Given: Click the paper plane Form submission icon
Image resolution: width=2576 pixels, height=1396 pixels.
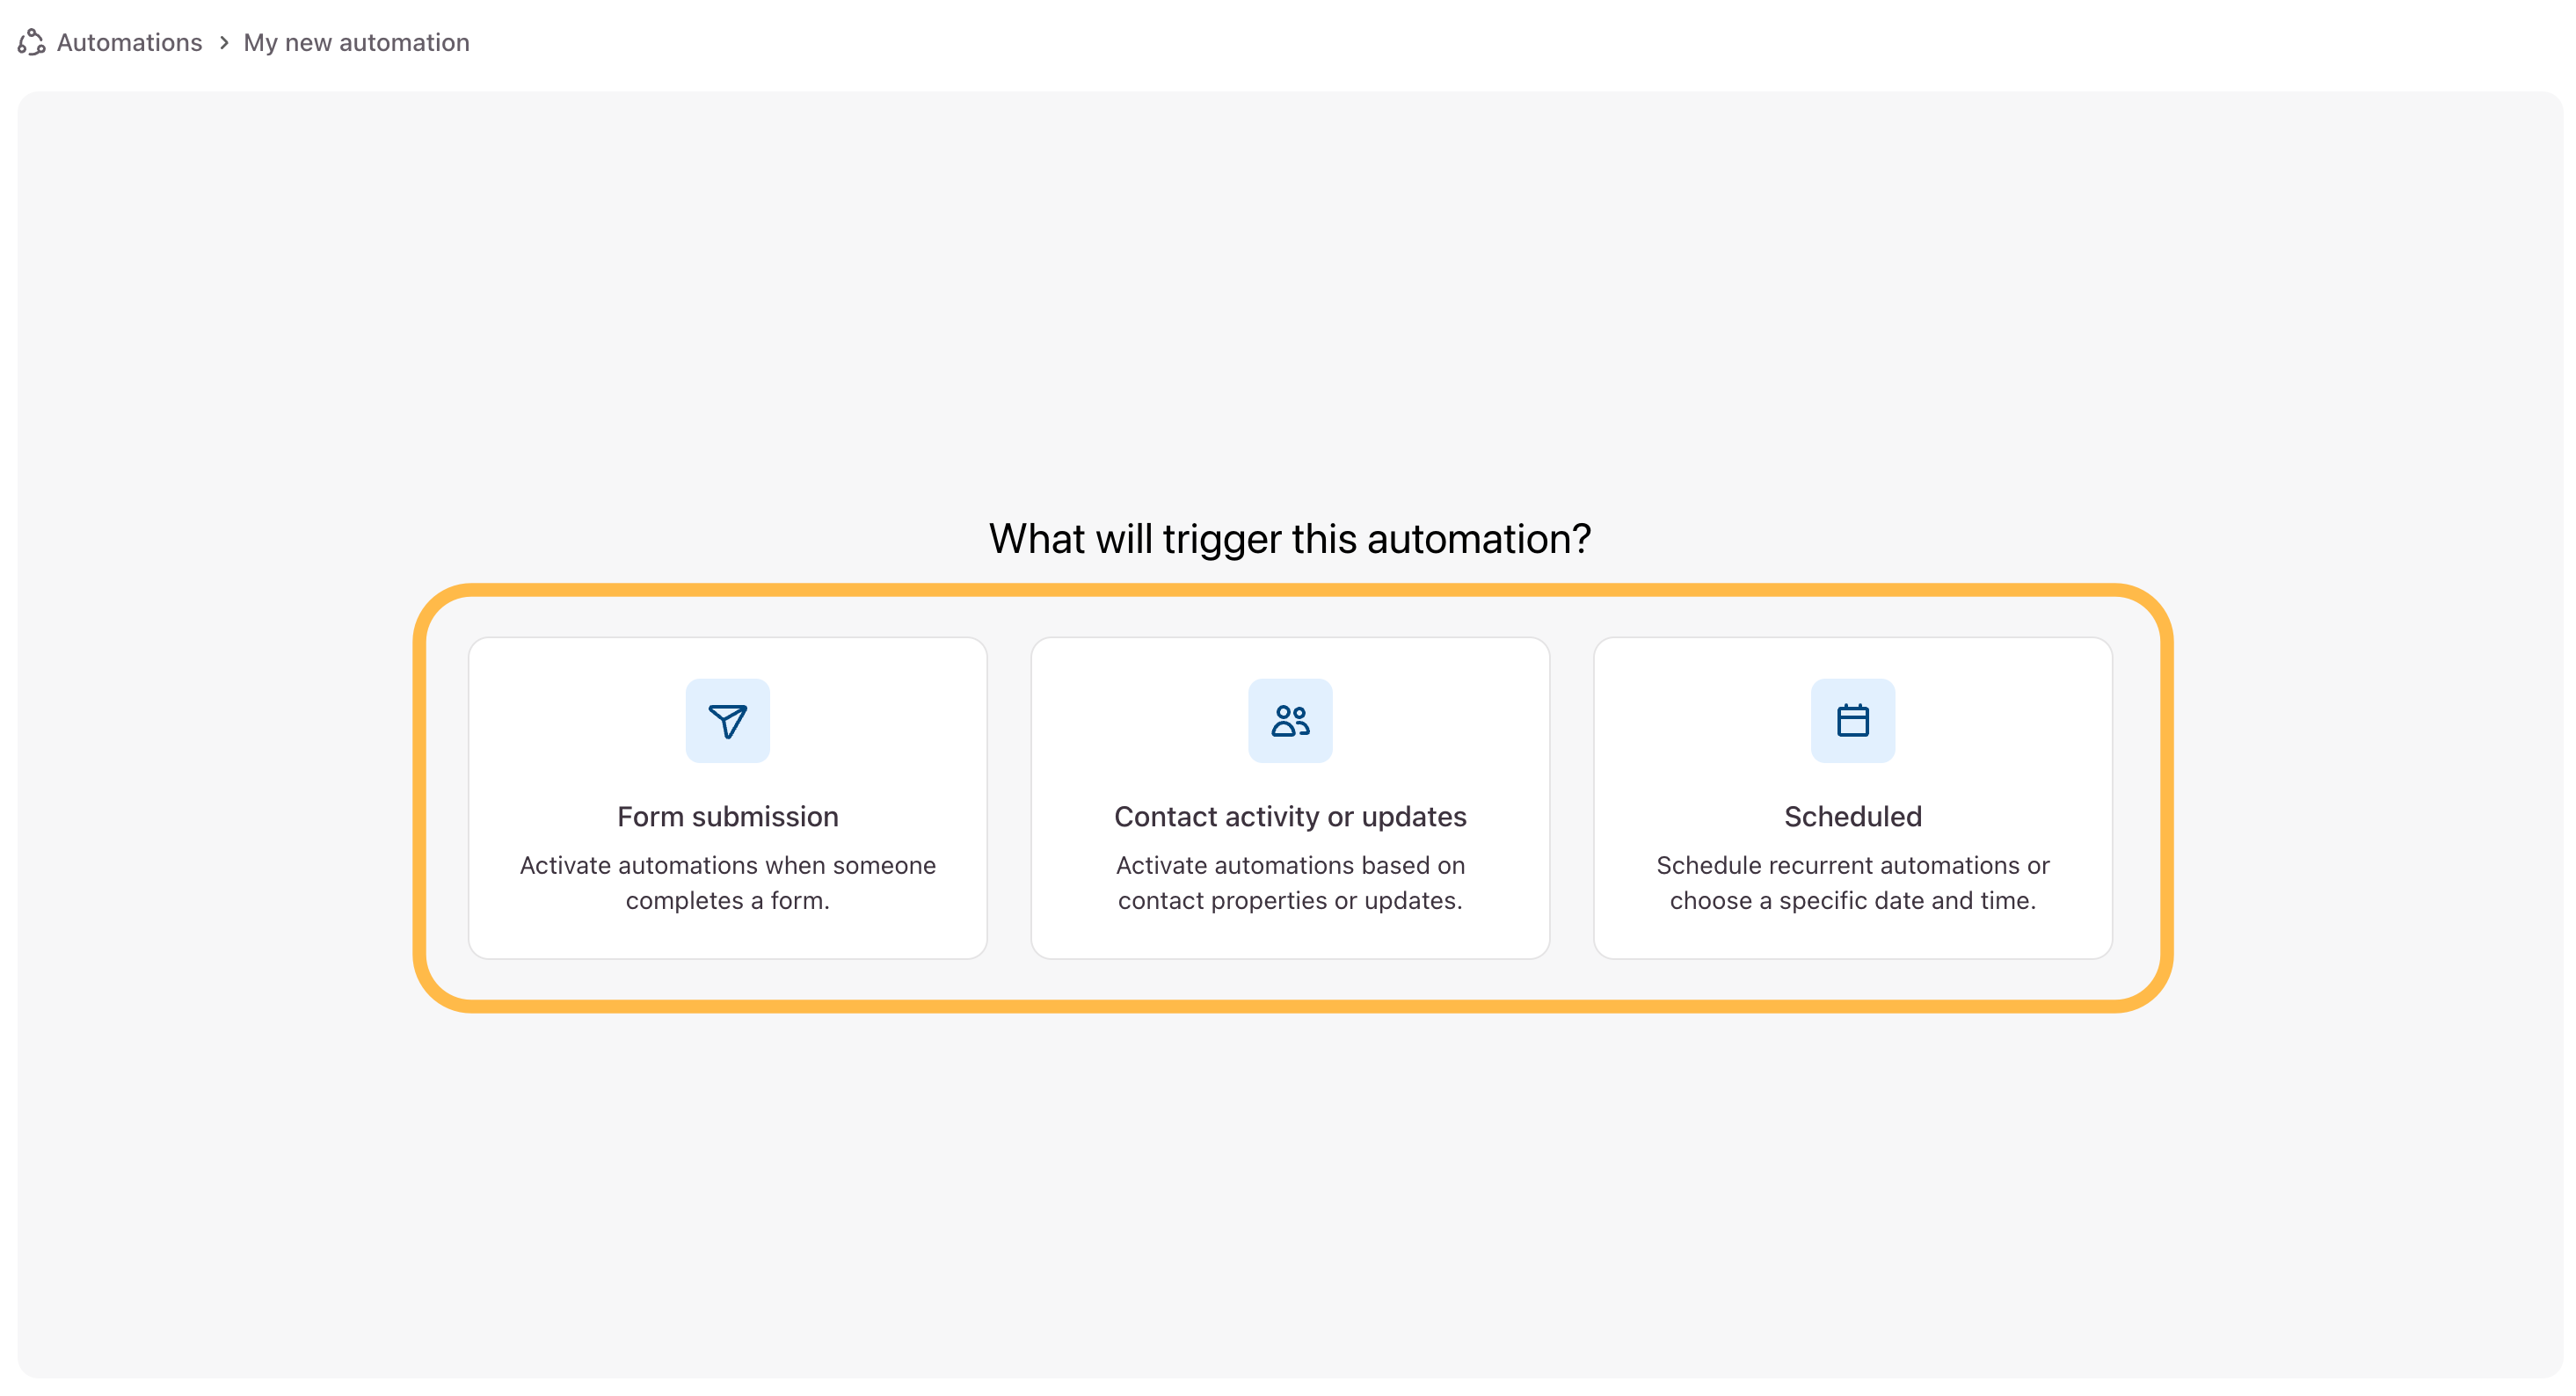Looking at the screenshot, I should [727, 720].
